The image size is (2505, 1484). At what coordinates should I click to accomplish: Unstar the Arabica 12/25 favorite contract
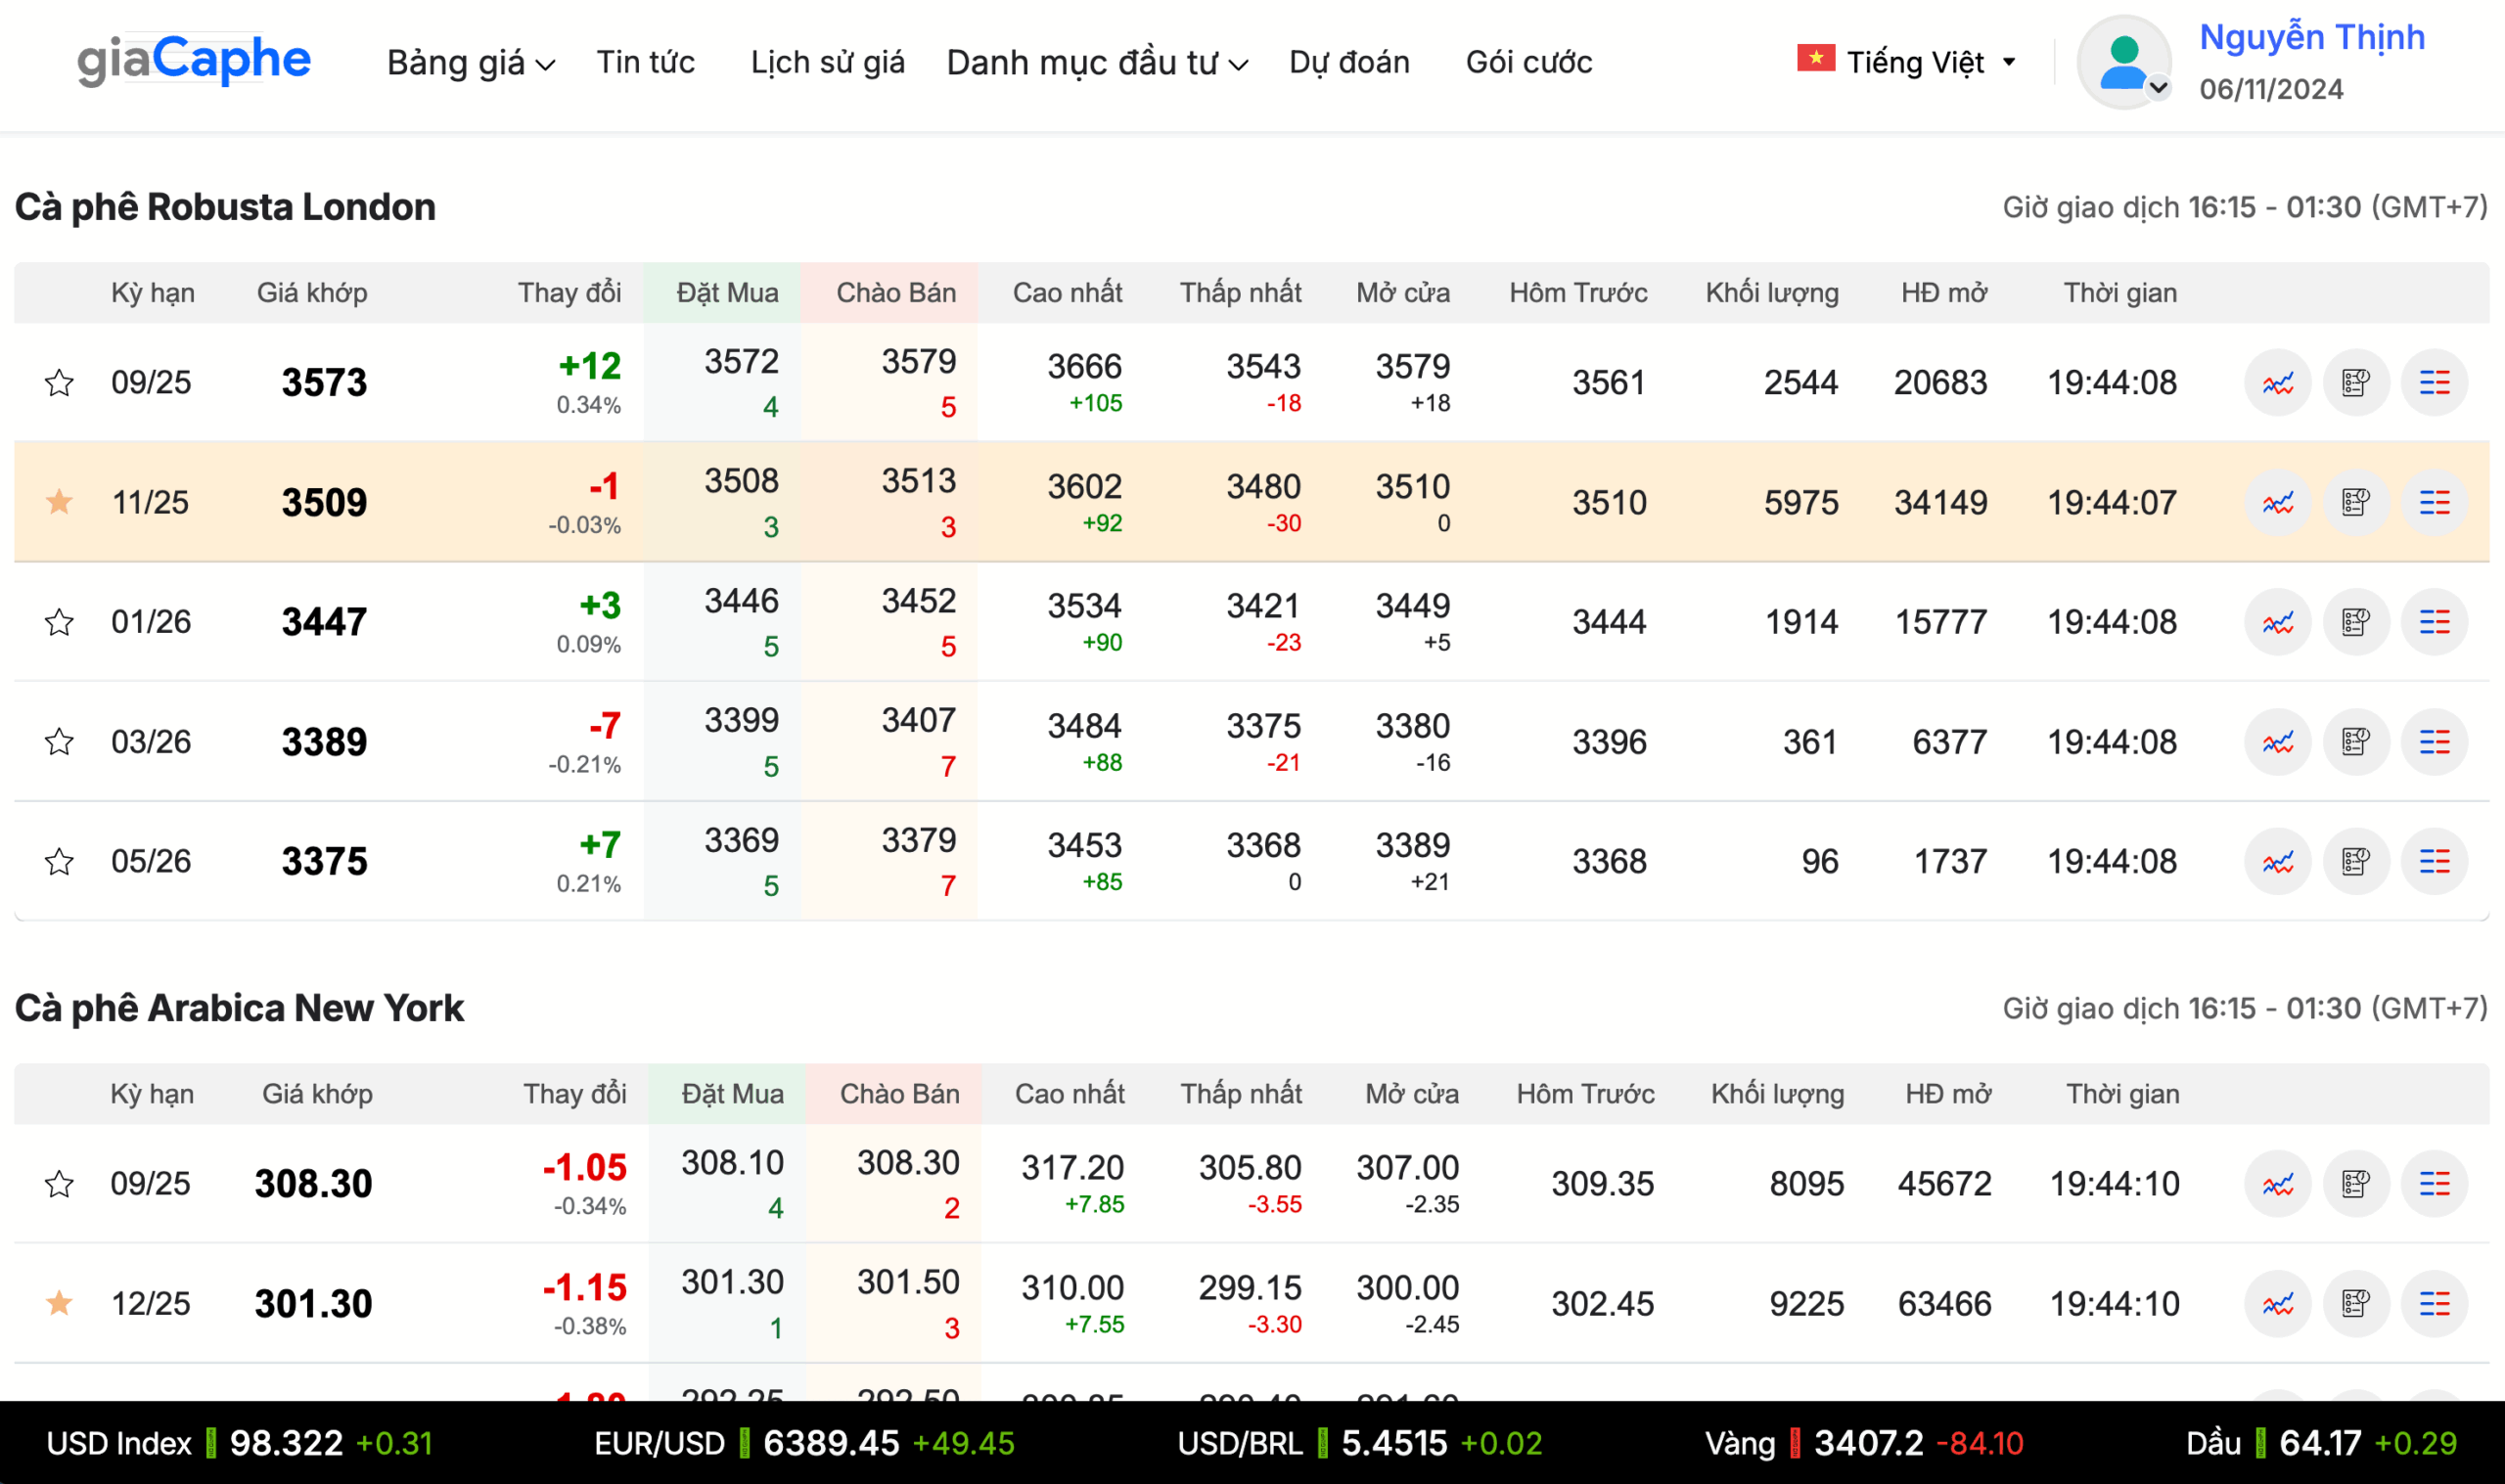59,1303
